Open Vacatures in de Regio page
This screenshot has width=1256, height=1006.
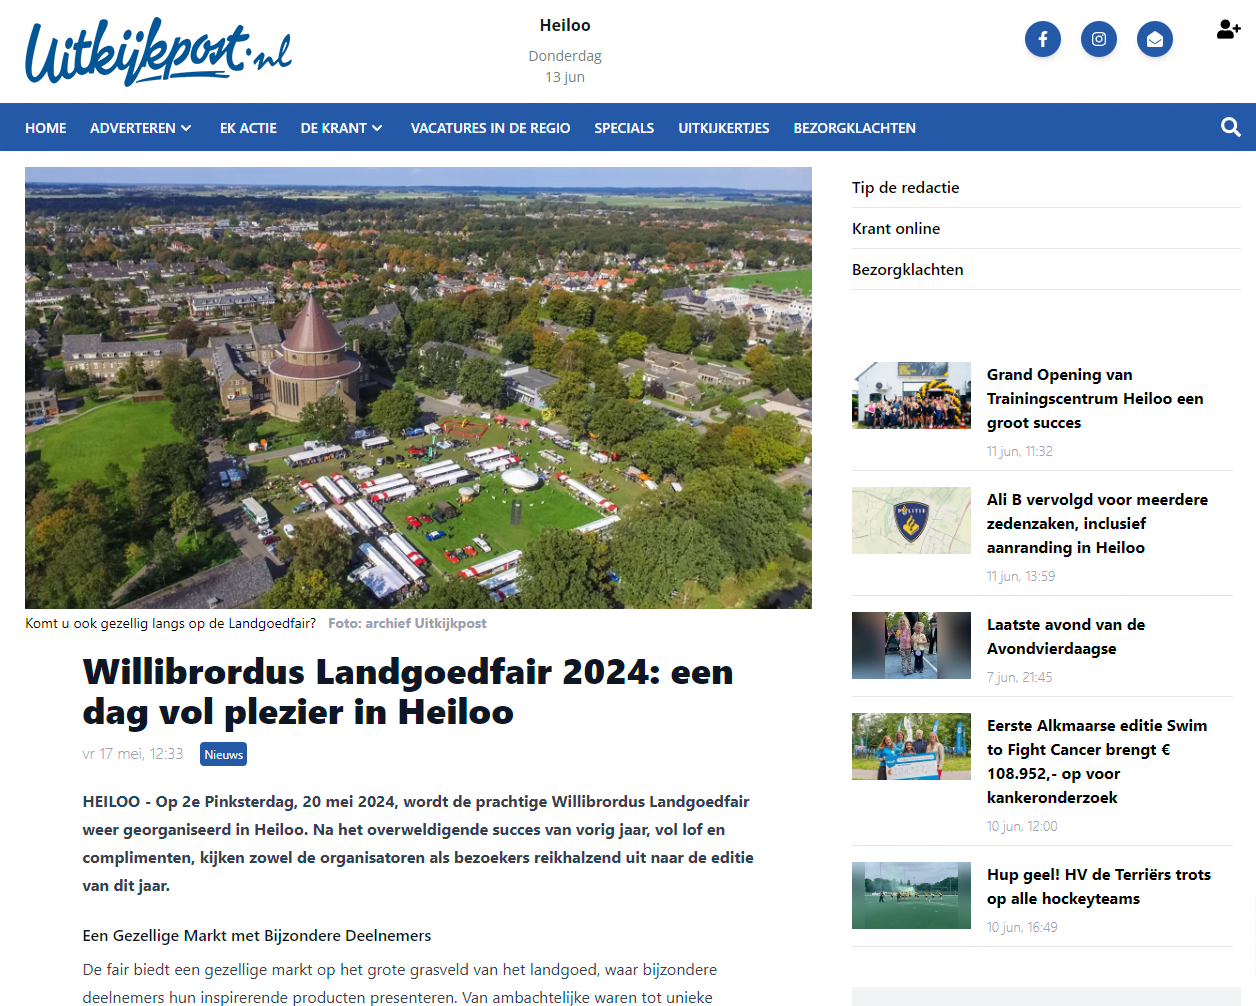490,128
